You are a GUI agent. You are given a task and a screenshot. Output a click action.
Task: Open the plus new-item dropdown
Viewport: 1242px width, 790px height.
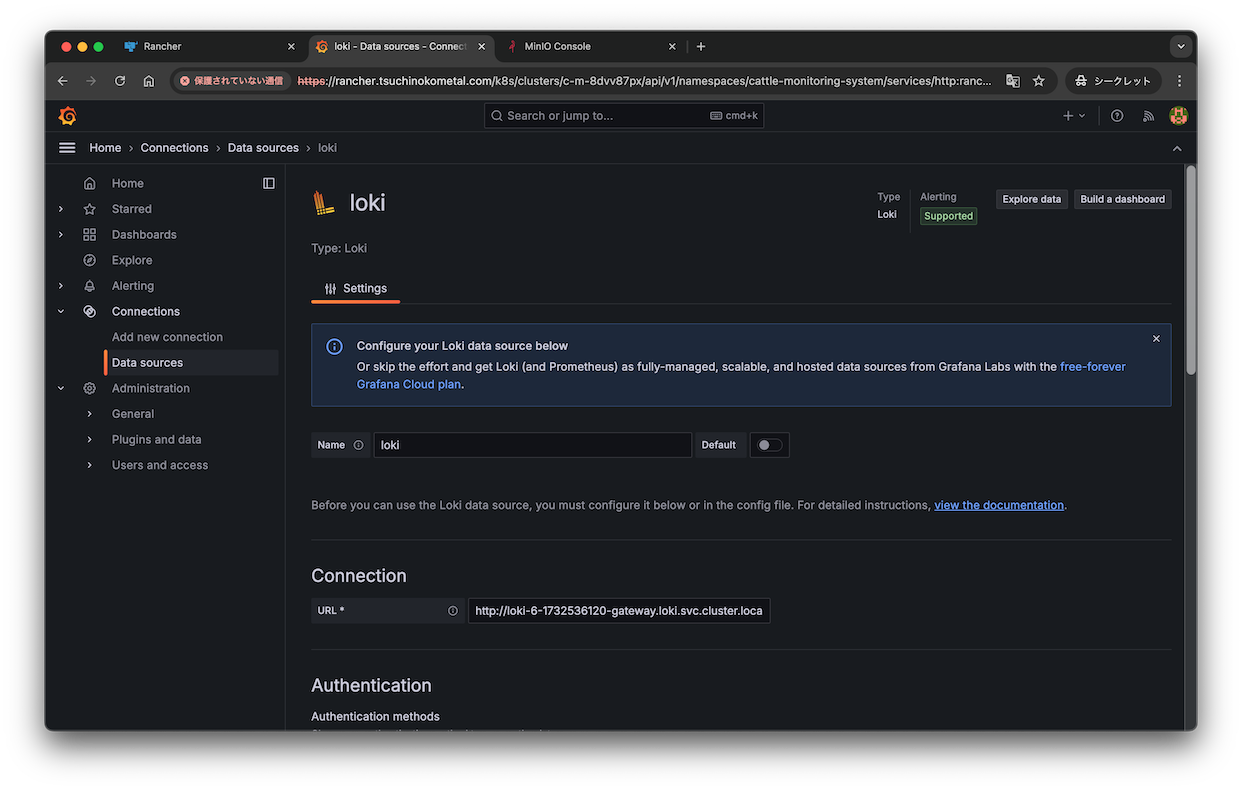point(1074,116)
